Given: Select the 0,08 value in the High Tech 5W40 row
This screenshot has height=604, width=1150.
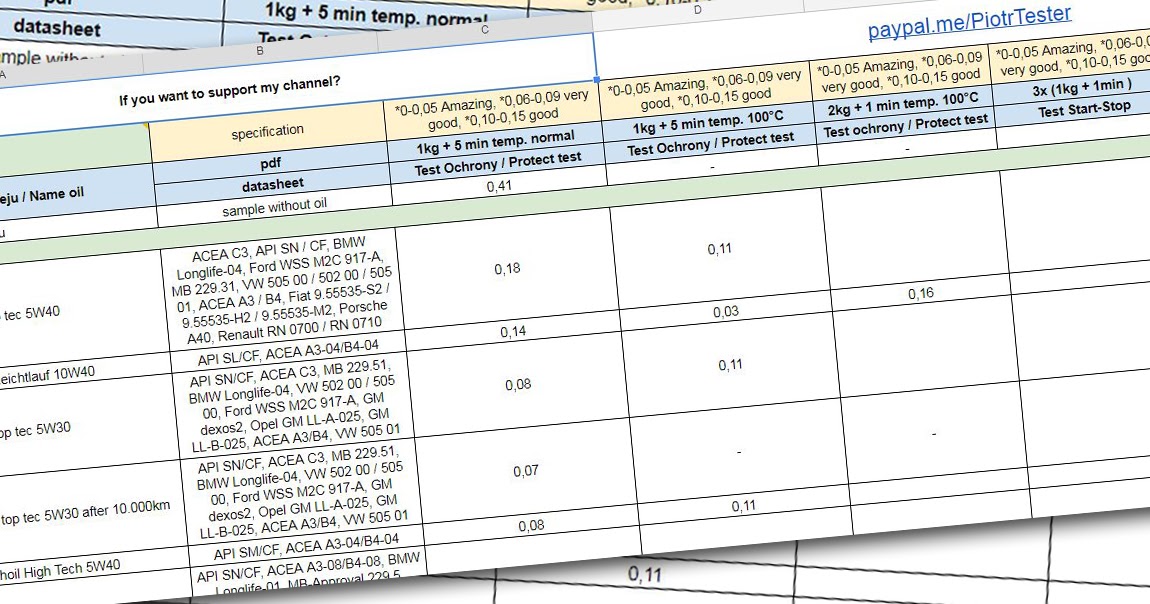Looking at the screenshot, I should click(532, 526).
